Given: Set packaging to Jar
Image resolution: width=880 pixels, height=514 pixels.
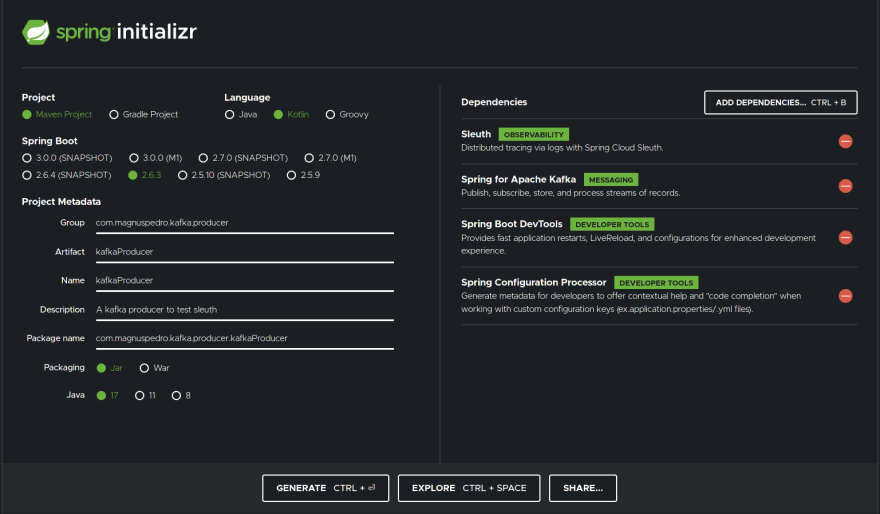Looking at the screenshot, I should point(109,368).
